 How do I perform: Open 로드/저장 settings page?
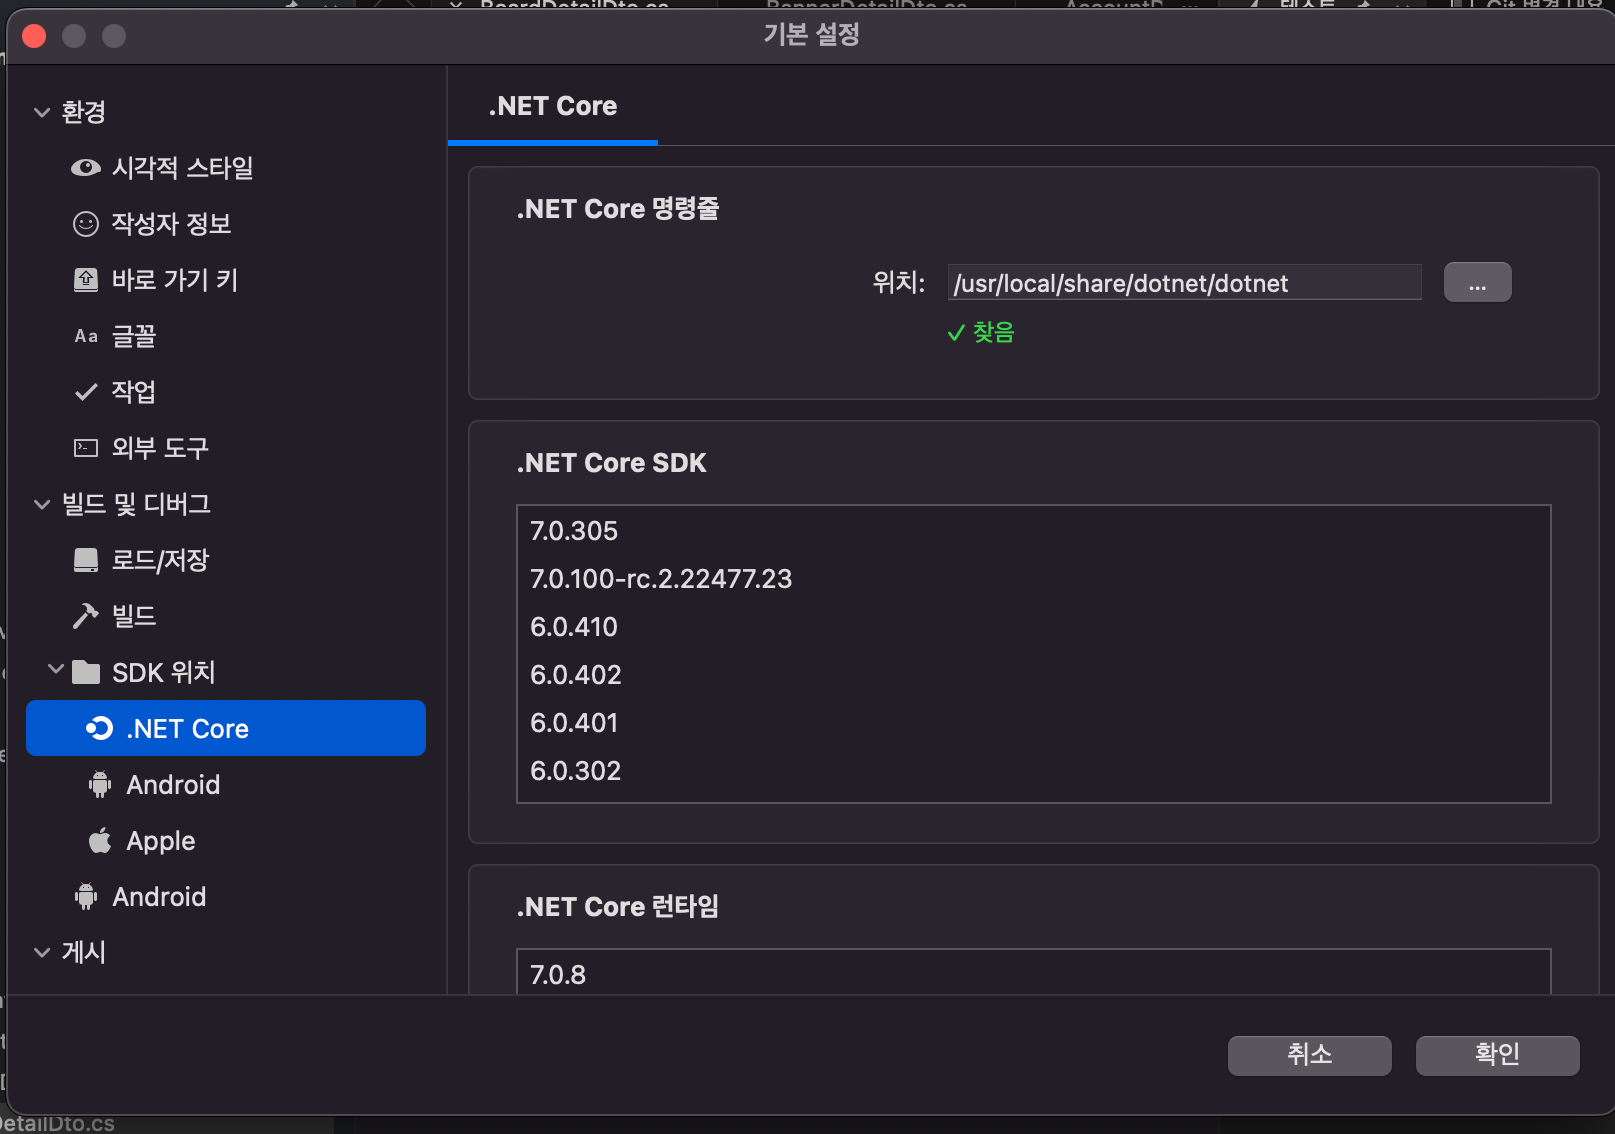point(160,560)
